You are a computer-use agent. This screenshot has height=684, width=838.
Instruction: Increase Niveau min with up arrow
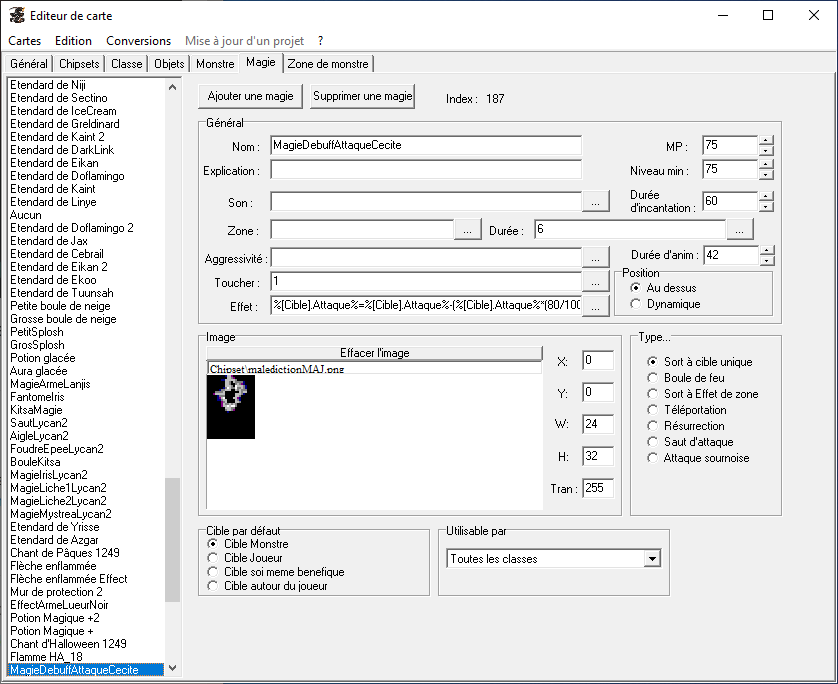coord(766,166)
